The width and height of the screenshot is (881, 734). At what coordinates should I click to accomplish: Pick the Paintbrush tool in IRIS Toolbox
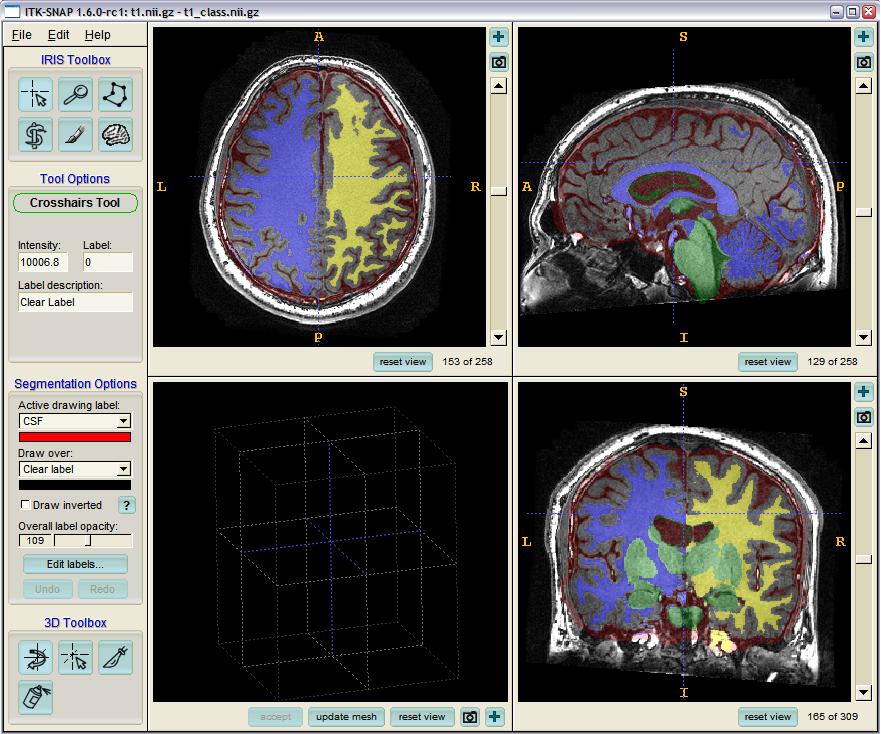click(x=76, y=135)
